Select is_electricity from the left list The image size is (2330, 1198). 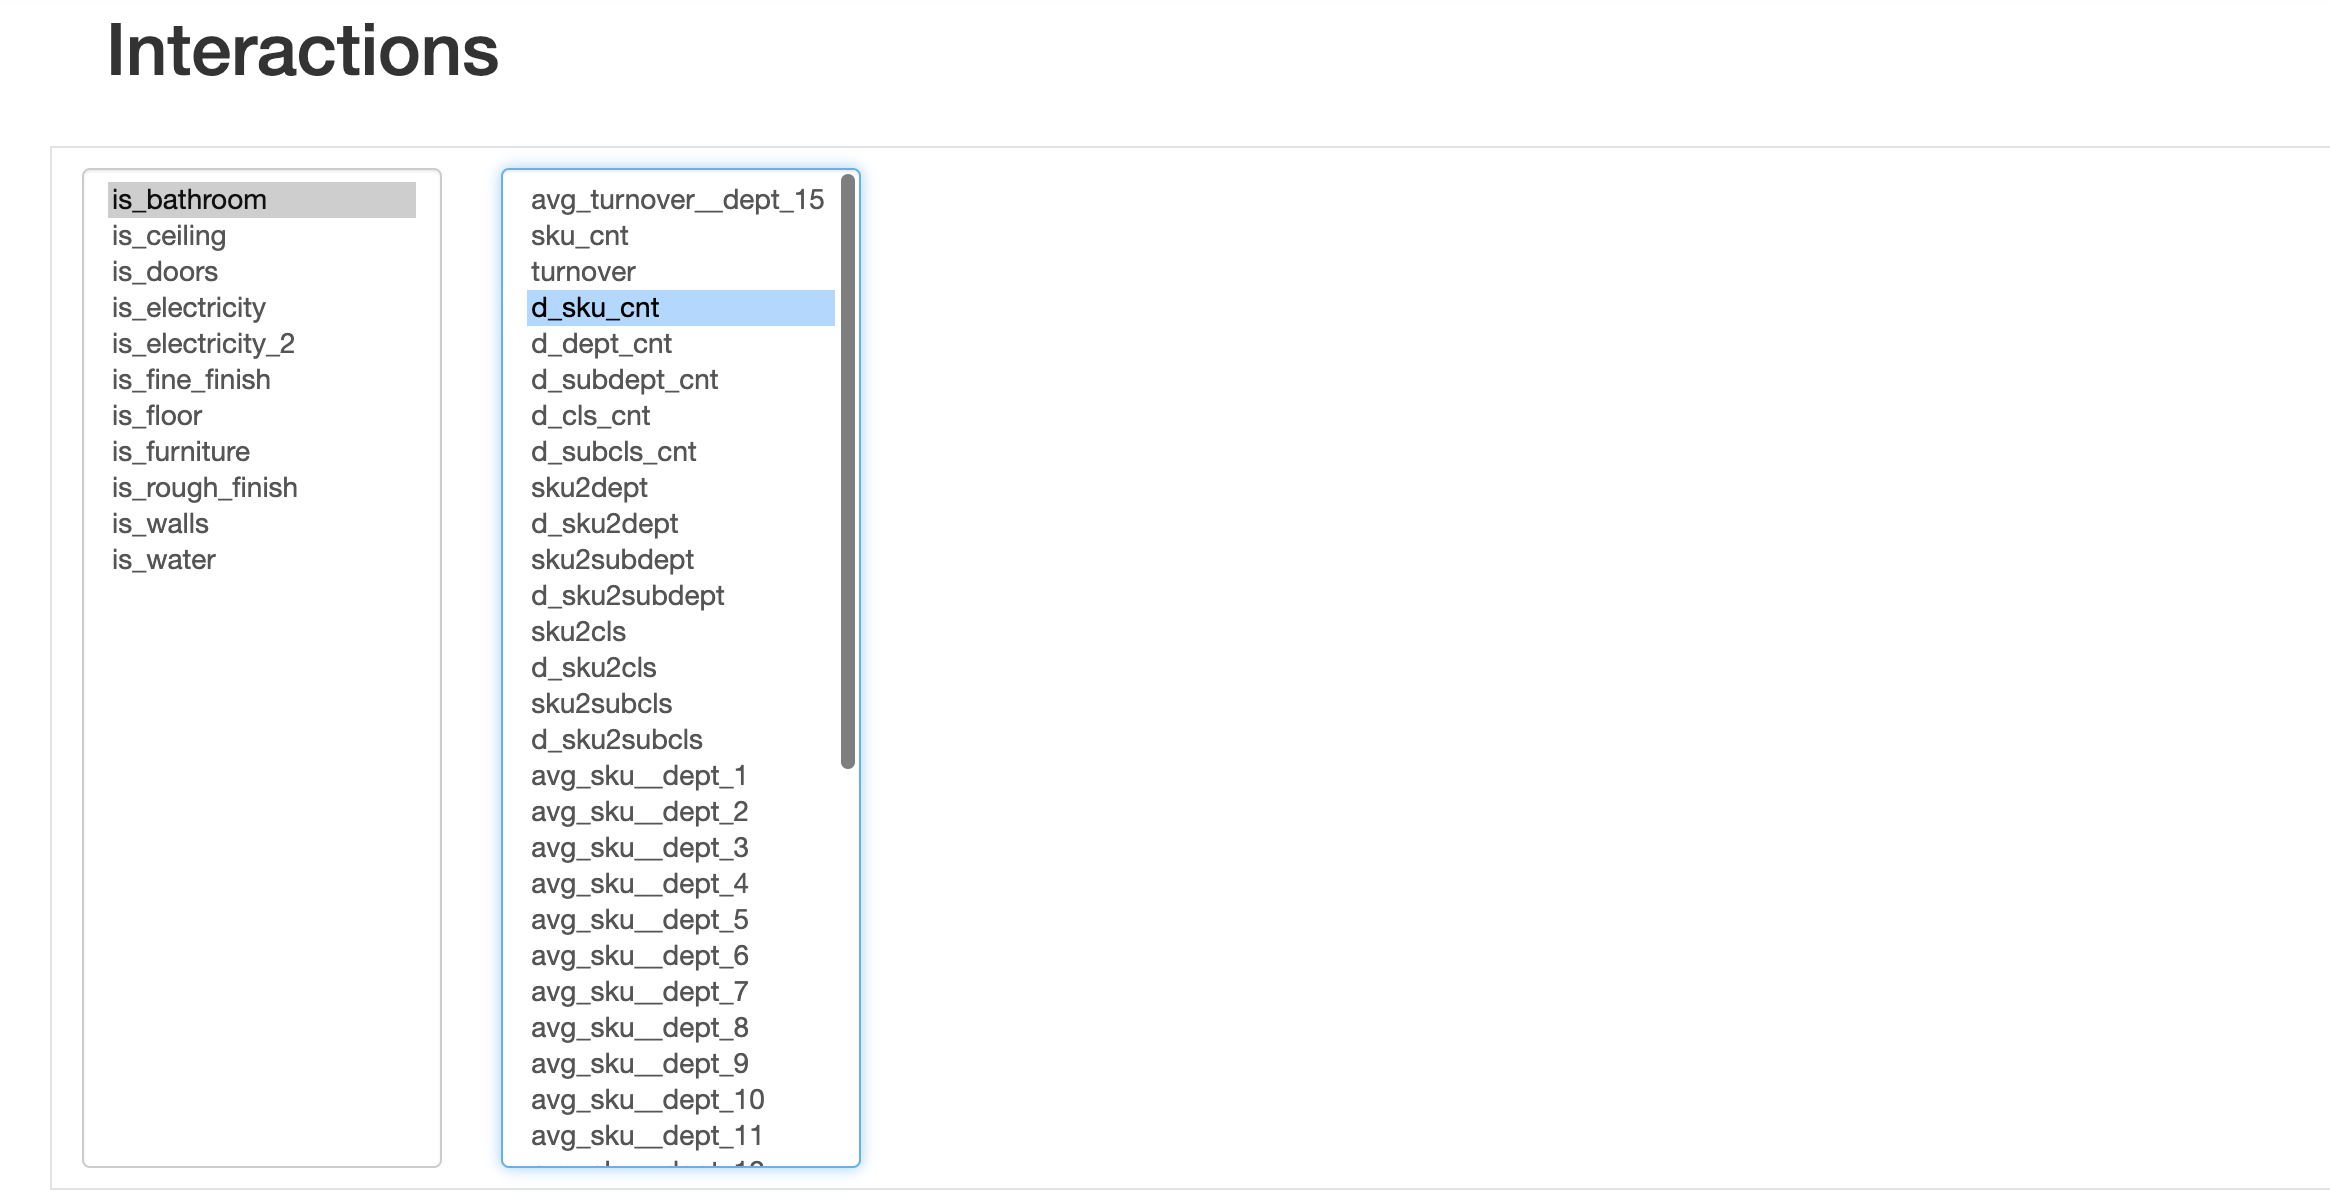click(188, 307)
